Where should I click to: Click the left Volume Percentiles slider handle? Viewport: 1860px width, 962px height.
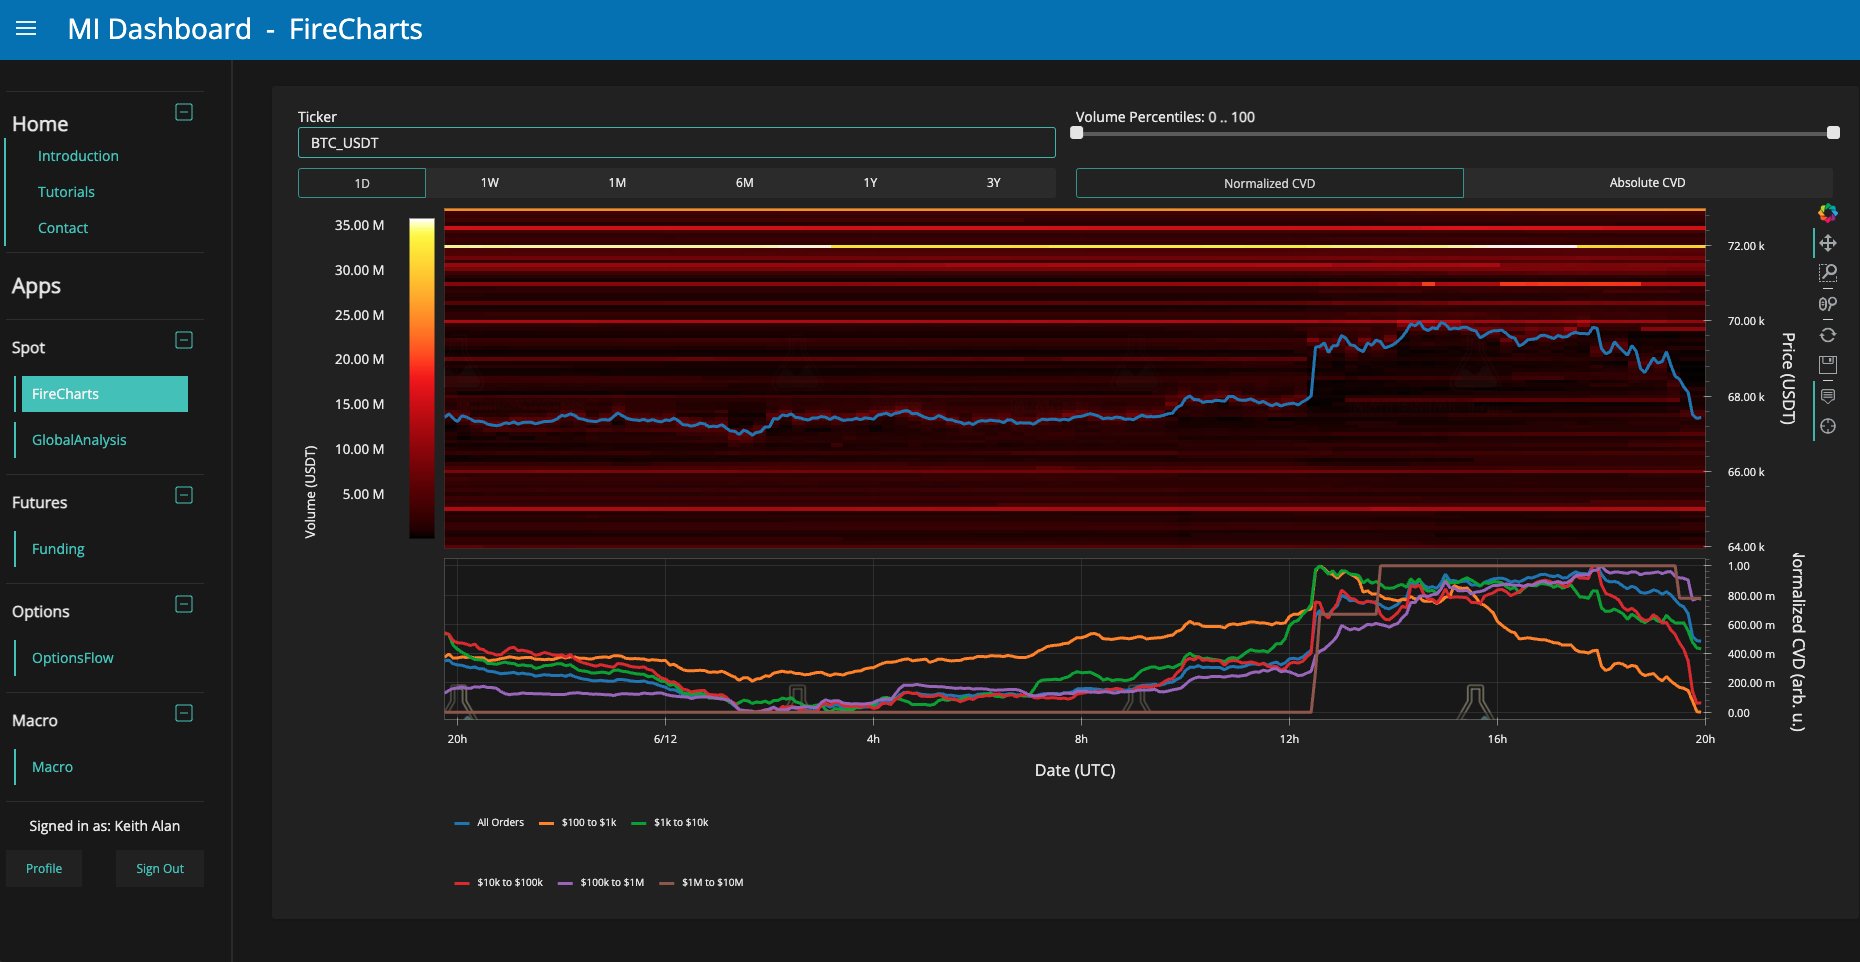[1077, 132]
